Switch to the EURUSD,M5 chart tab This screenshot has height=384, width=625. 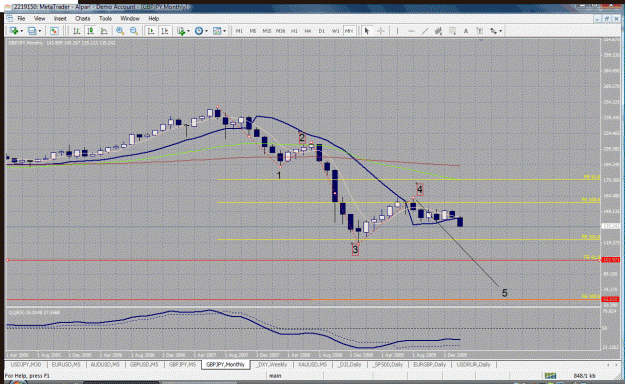coord(66,364)
